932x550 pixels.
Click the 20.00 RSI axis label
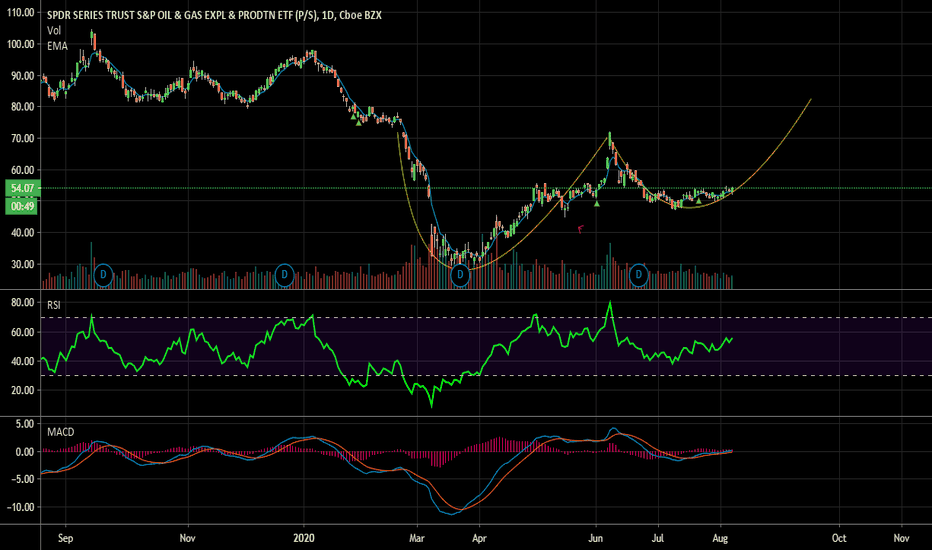click(23, 391)
